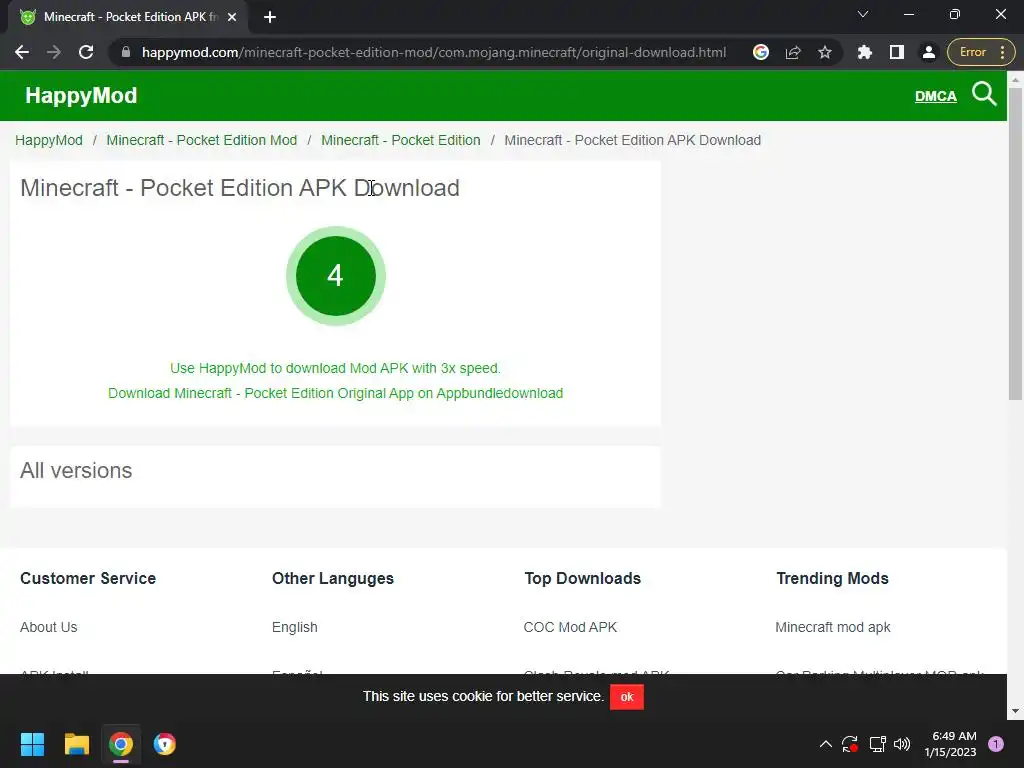1024x768 pixels.
Task: Open the DMCA link
Action: [x=935, y=96]
